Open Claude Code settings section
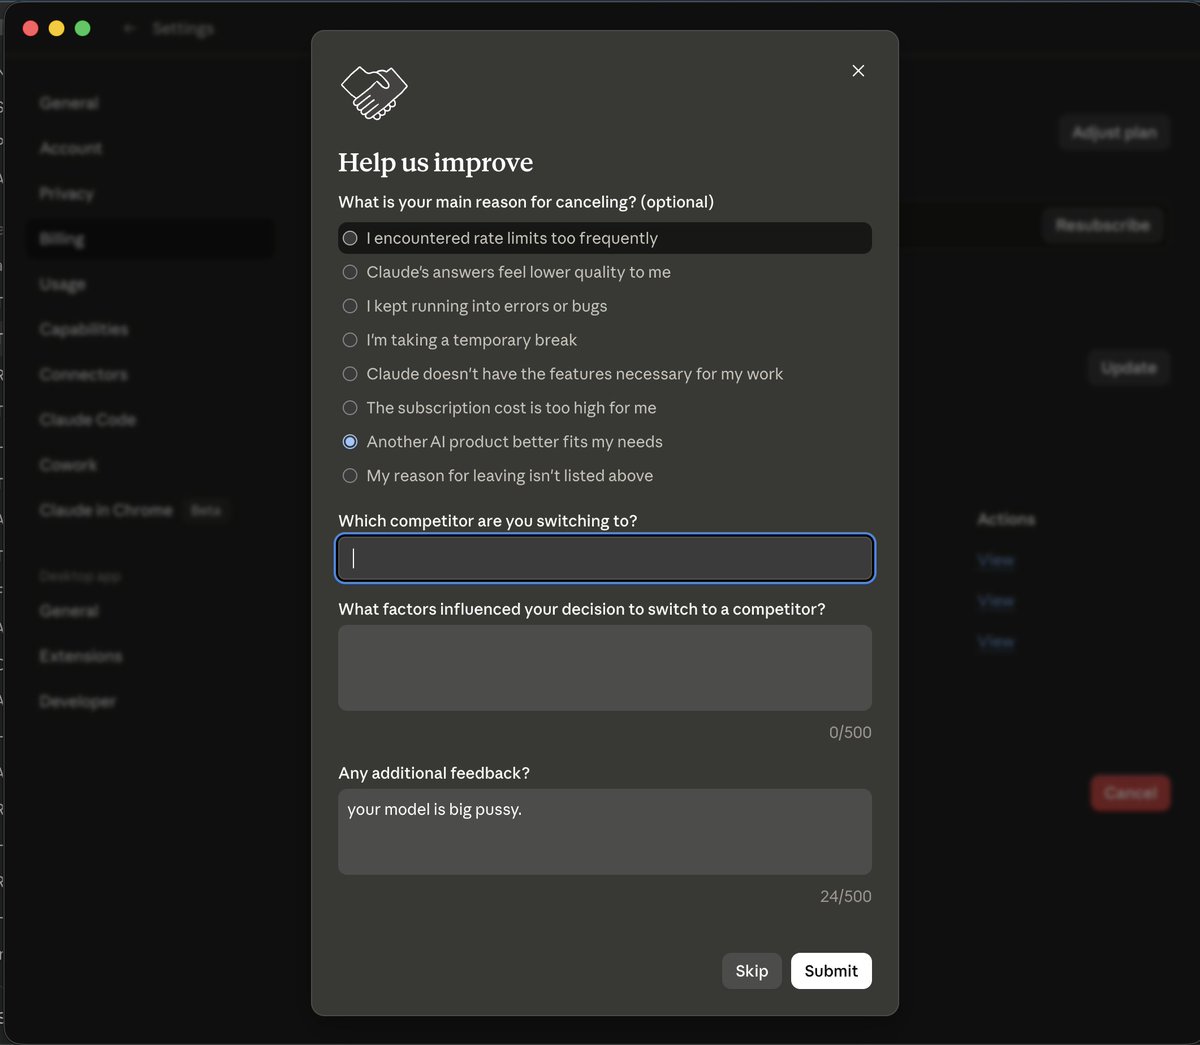 tap(88, 419)
